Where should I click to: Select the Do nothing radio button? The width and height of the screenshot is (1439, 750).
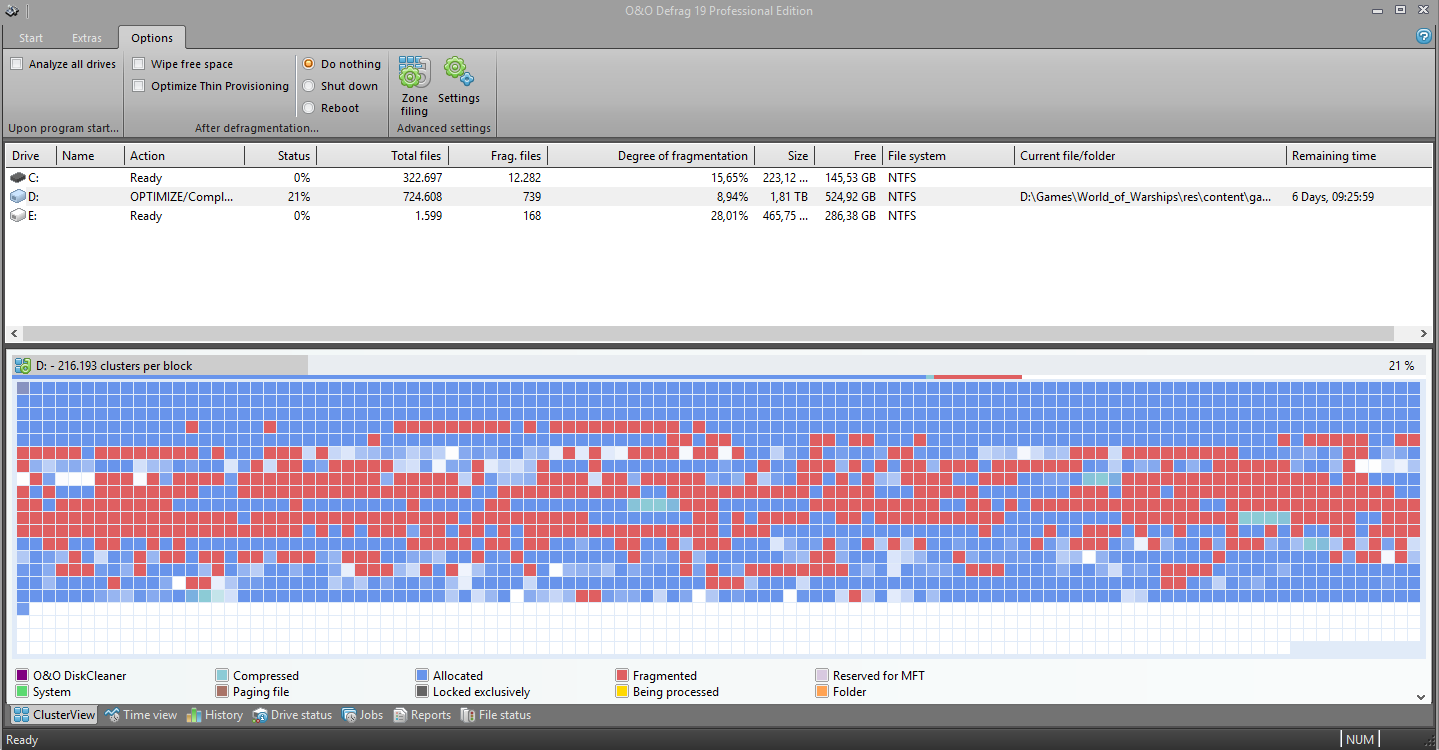(309, 64)
